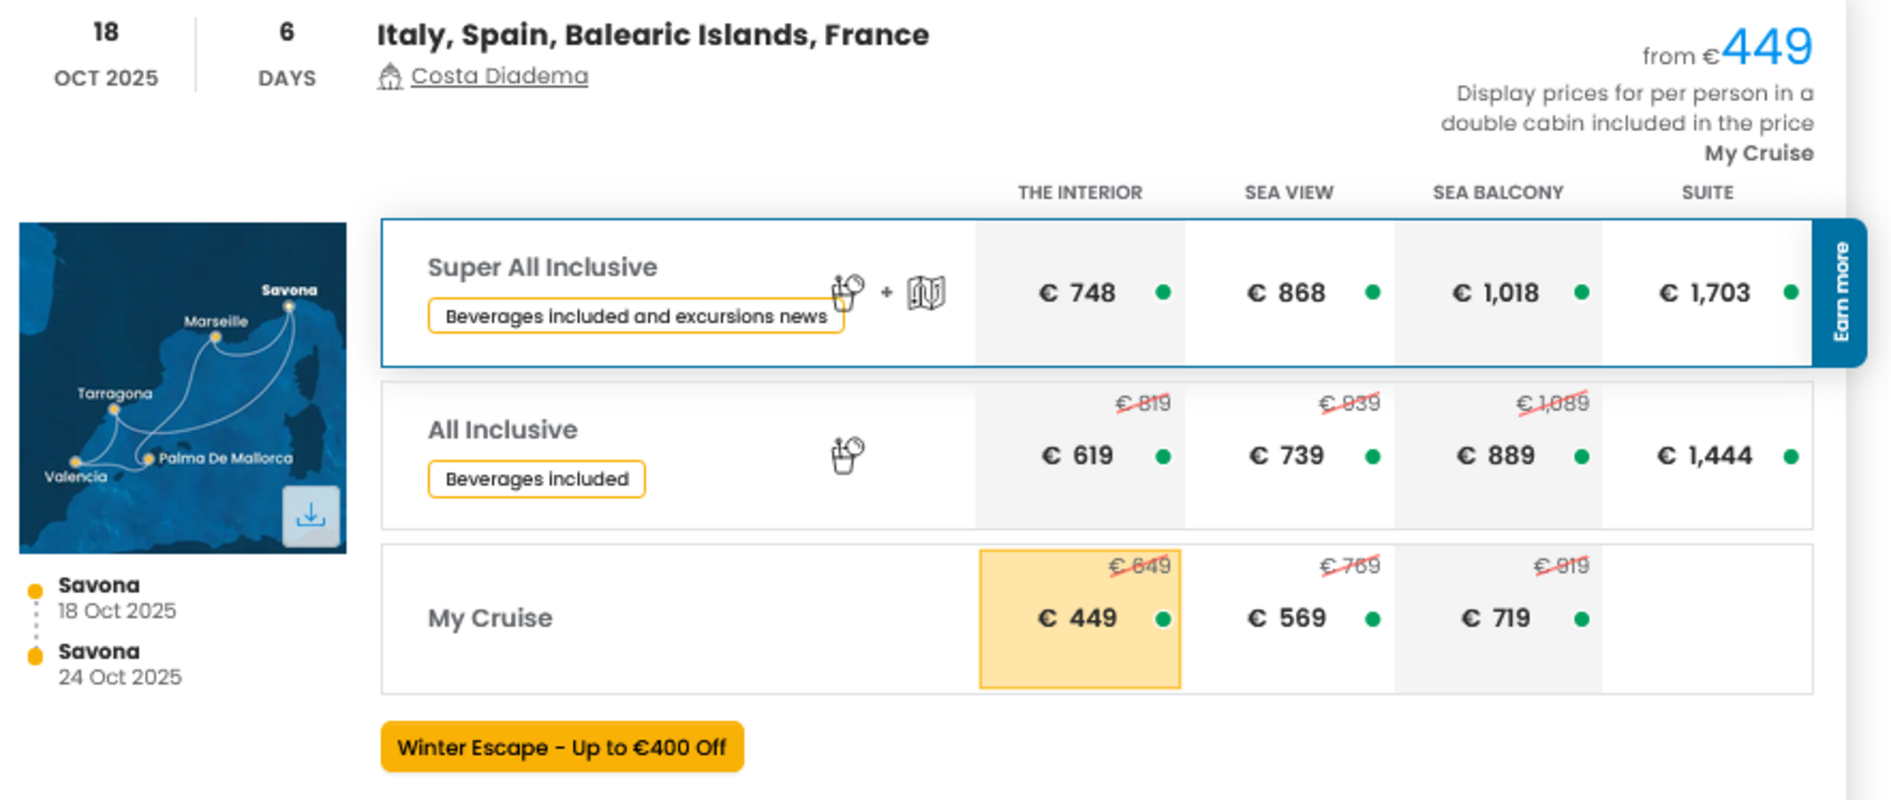1891x800 pixels.
Task: Click Beverages included and excursions news badge
Action: pos(636,316)
